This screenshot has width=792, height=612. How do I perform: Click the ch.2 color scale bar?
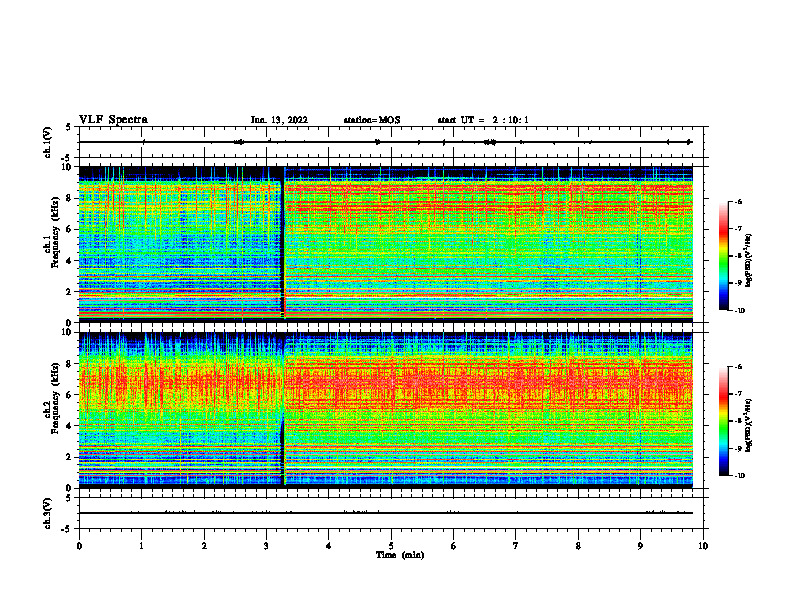tap(723, 421)
